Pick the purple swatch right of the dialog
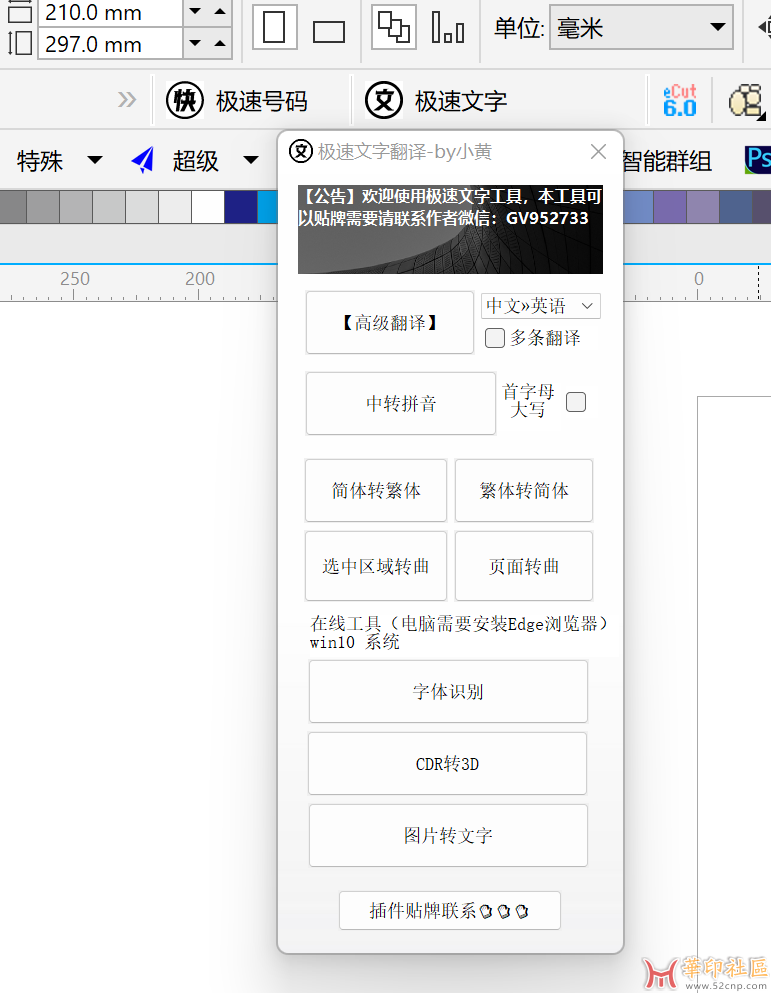Viewport: 771px width, 993px height. 670,206
